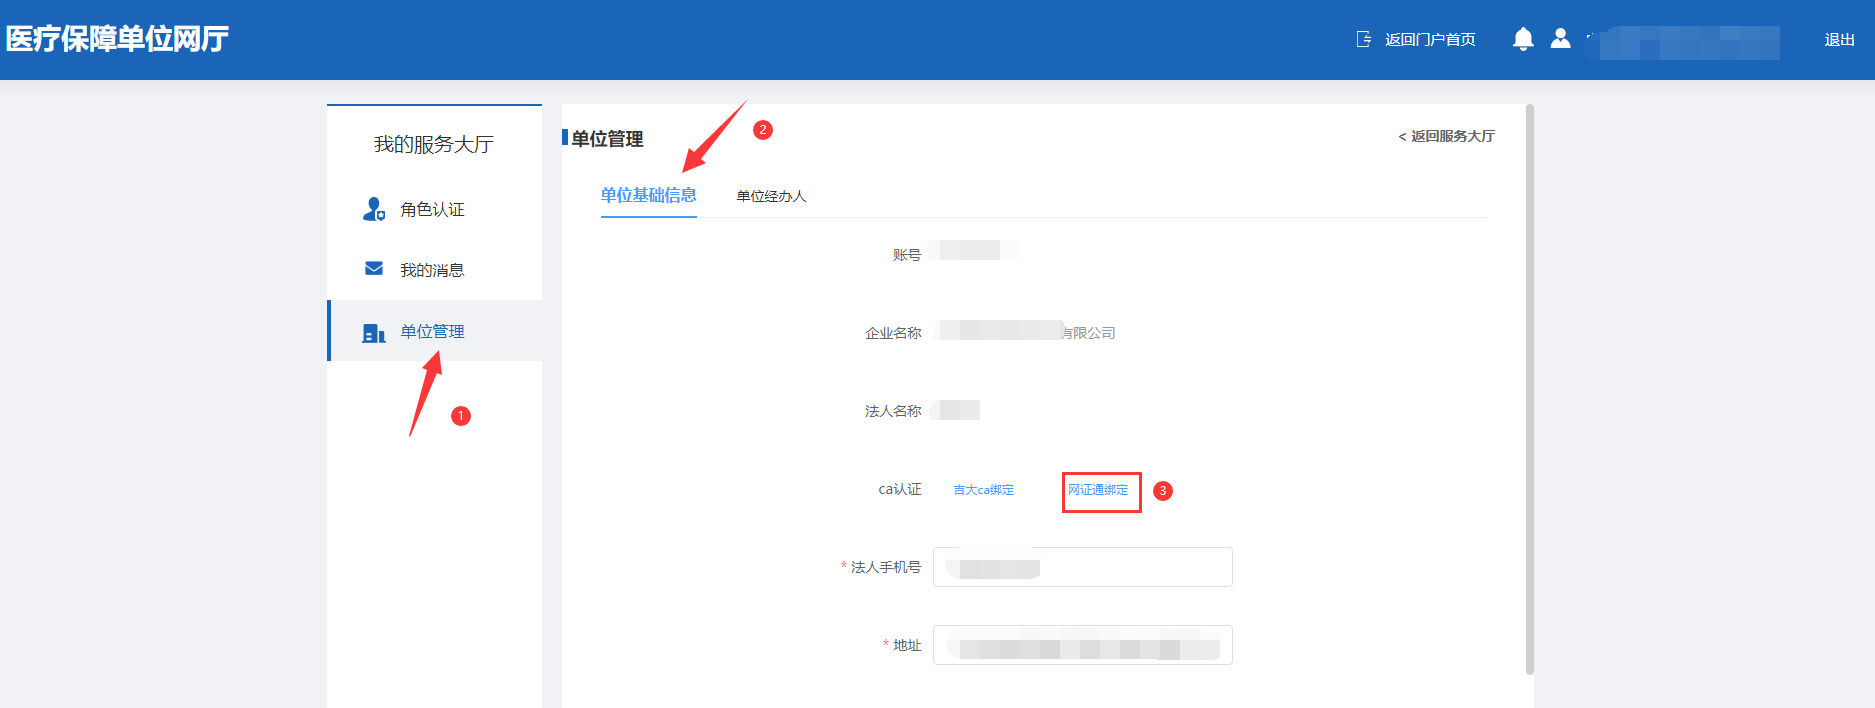Open the 网证通绑定 link
This screenshot has width=1875, height=708.
pyautogui.click(x=1098, y=490)
